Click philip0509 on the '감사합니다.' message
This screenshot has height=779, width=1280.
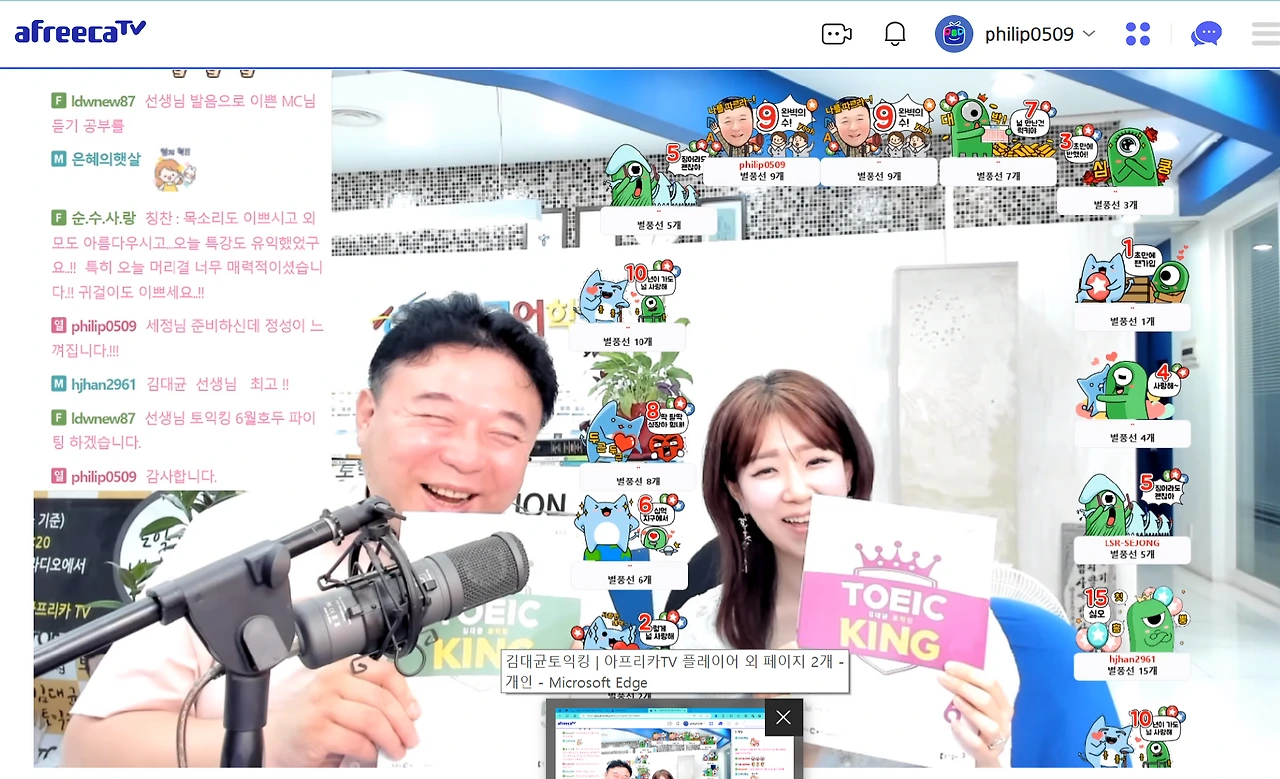(x=104, y=476)
